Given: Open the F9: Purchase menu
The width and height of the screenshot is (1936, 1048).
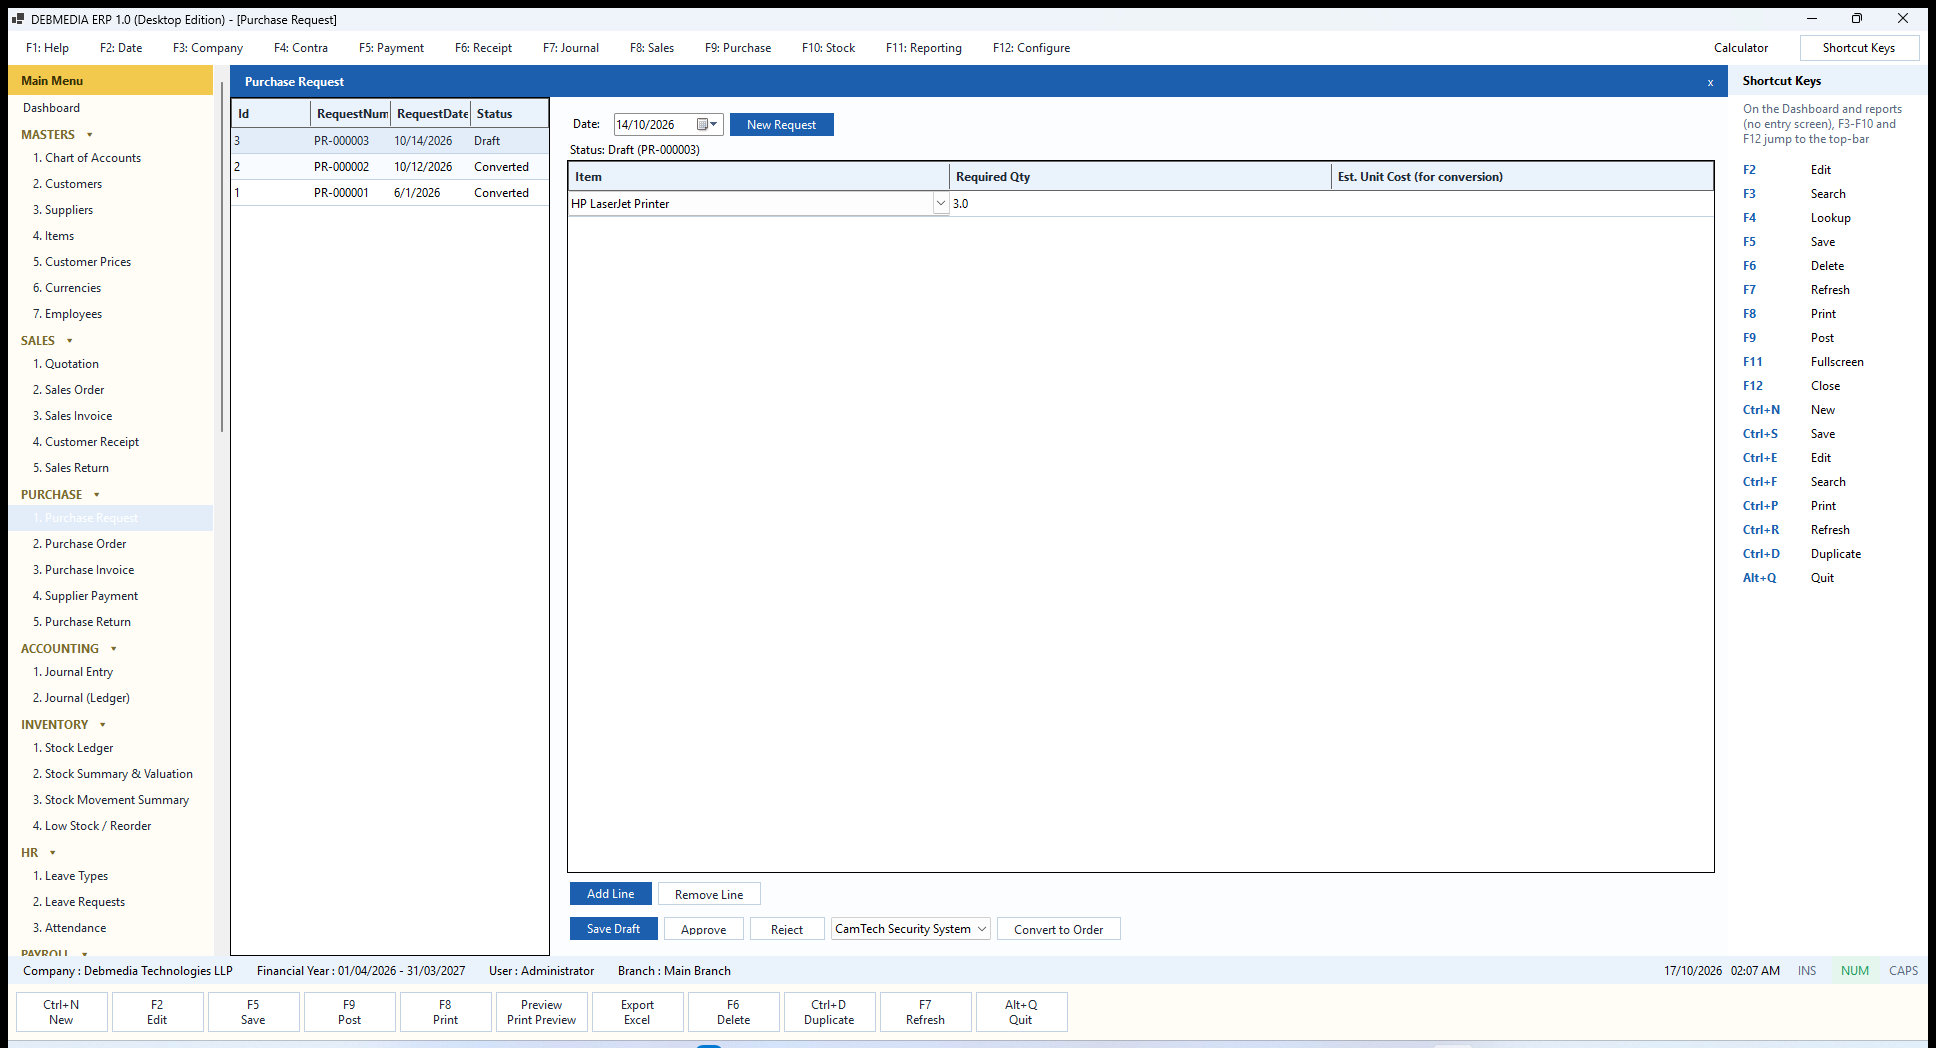Looking at the screenshot, I should [x=738, y=48].
